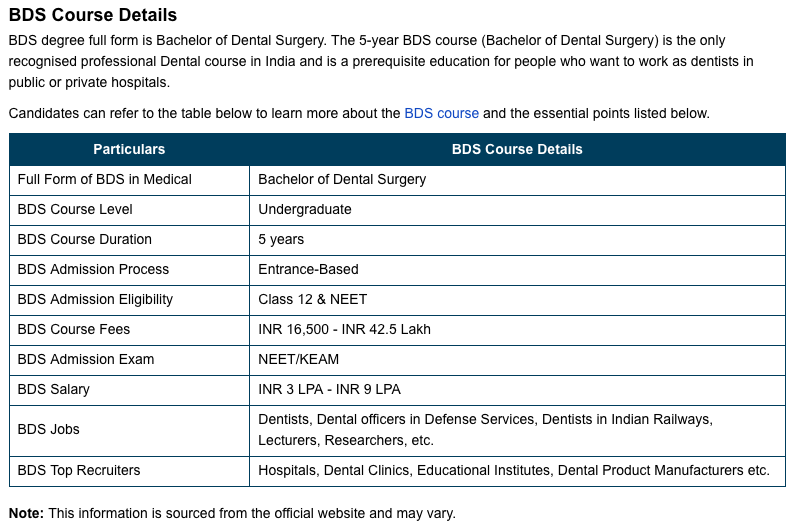Click the "Full Form of BDS in Medical" cell

coord(104,179)
